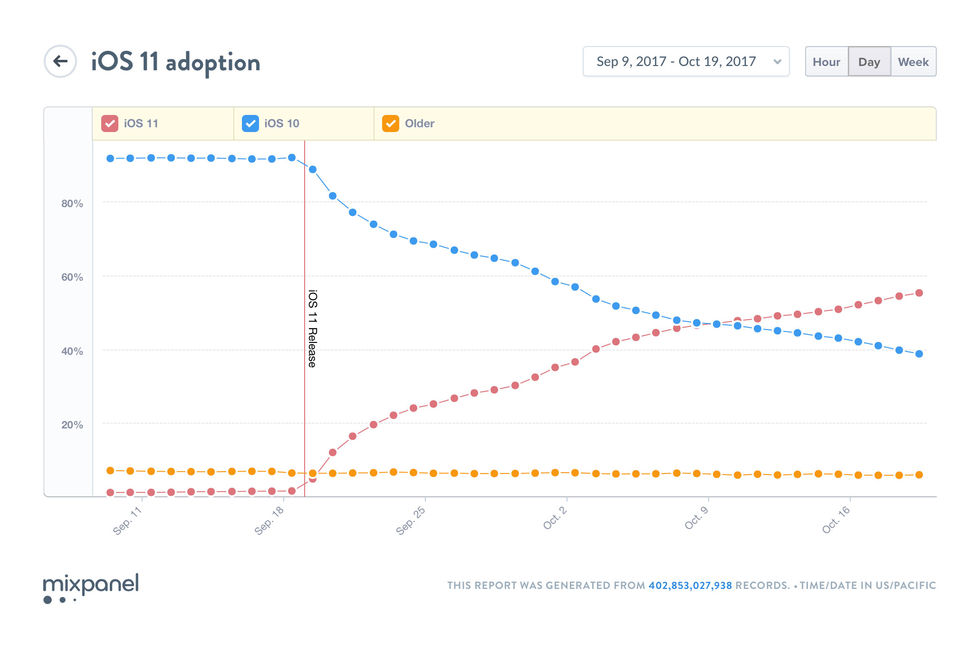Switch to the Week view
The image size is (980, 645).
pos(913,62)
